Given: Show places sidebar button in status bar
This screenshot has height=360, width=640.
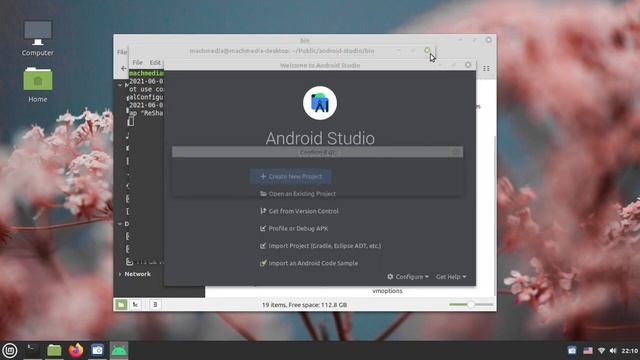Looking at the screenshot, I should [121, 304].
